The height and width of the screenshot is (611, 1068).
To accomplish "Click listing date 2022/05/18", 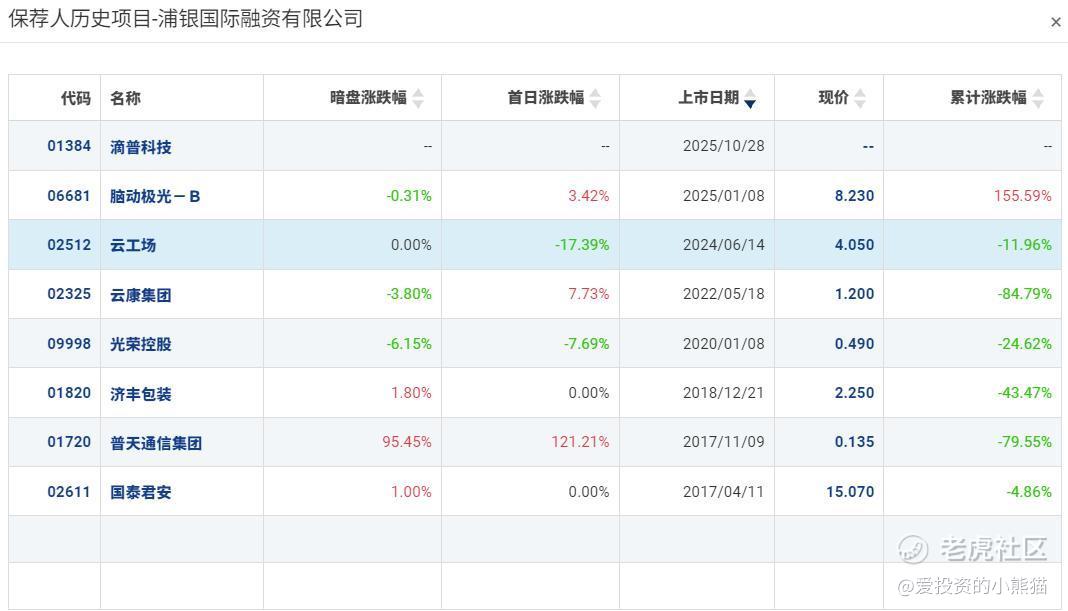I will (723, 294).
